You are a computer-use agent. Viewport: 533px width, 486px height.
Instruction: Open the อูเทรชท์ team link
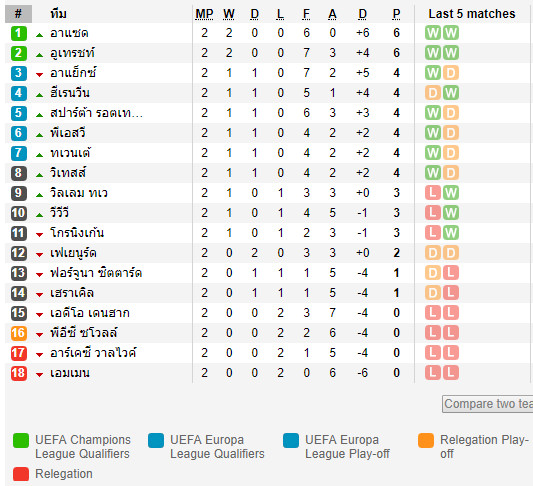pyautogui.click(x=72, y=53)
